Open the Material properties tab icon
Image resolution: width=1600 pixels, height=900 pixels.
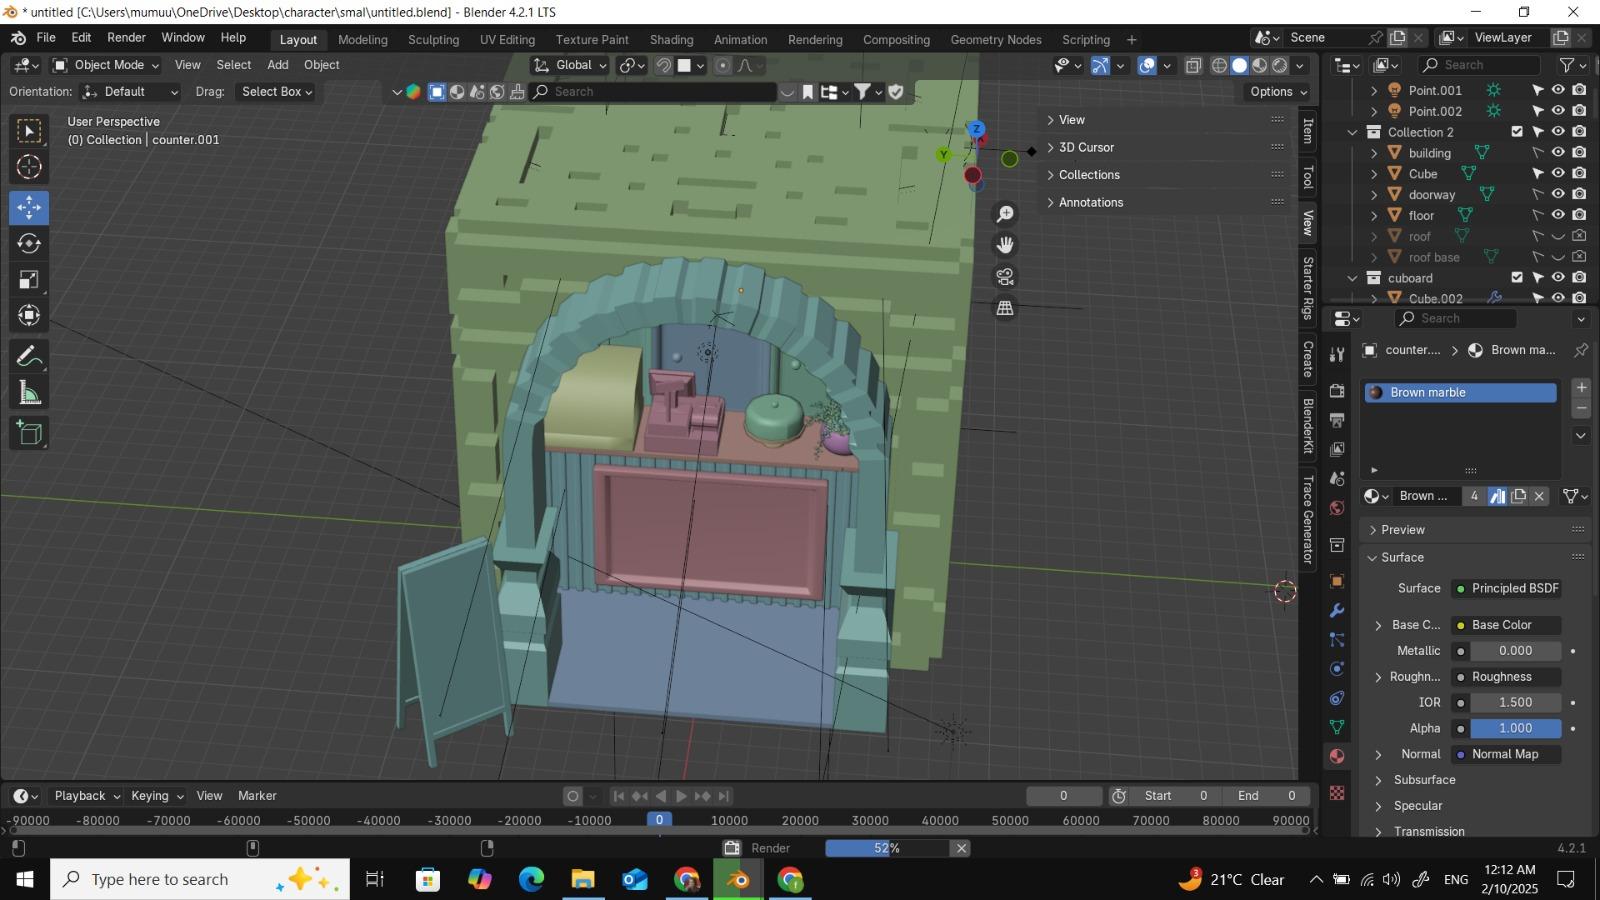coord(1337,757)
